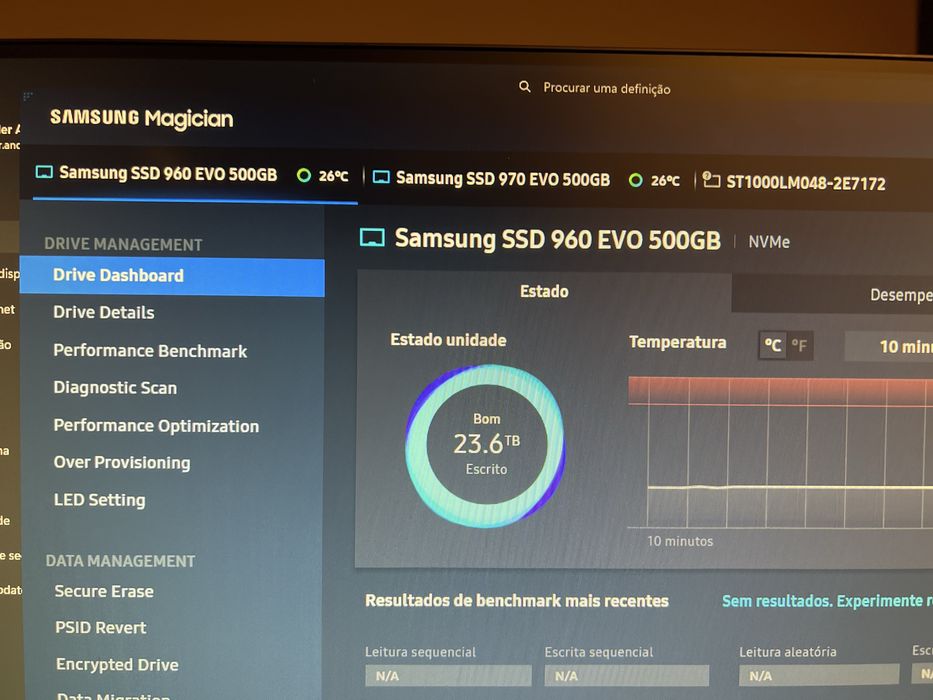Open Secure Erase in the sidebar
The image size is (933, 700).
pos(104,591)
